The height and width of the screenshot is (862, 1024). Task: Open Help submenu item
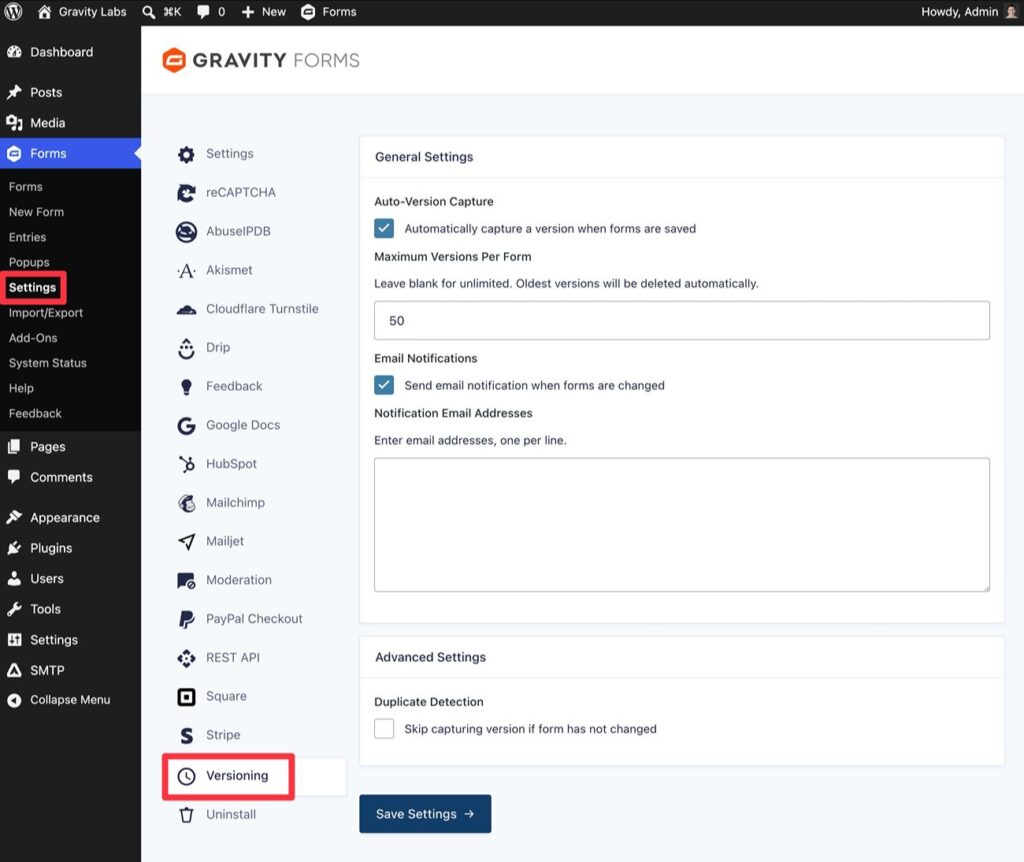click(21, 389)
